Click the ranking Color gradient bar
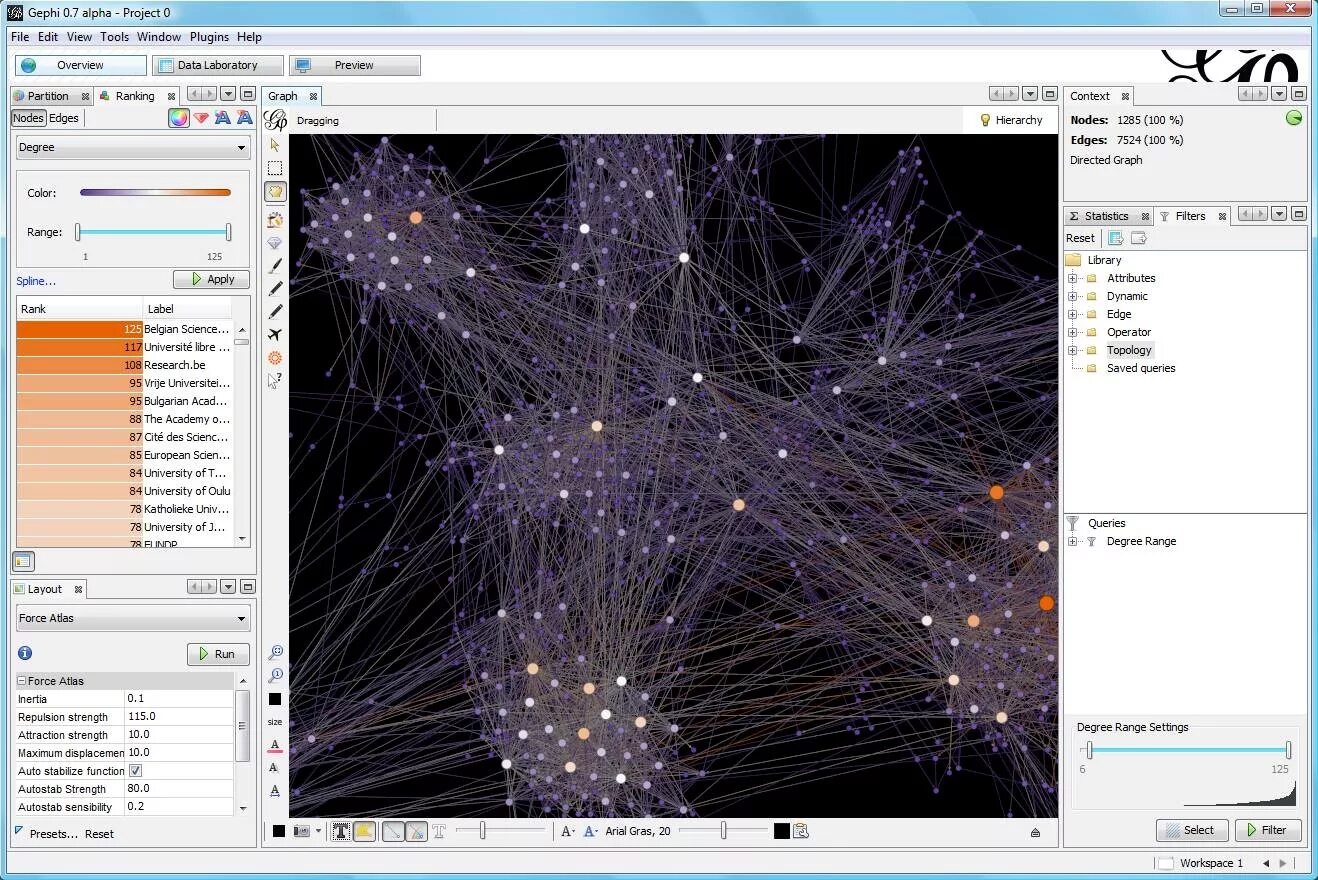This screenshot has width=1318, height=880. click(x=155, y=193)
